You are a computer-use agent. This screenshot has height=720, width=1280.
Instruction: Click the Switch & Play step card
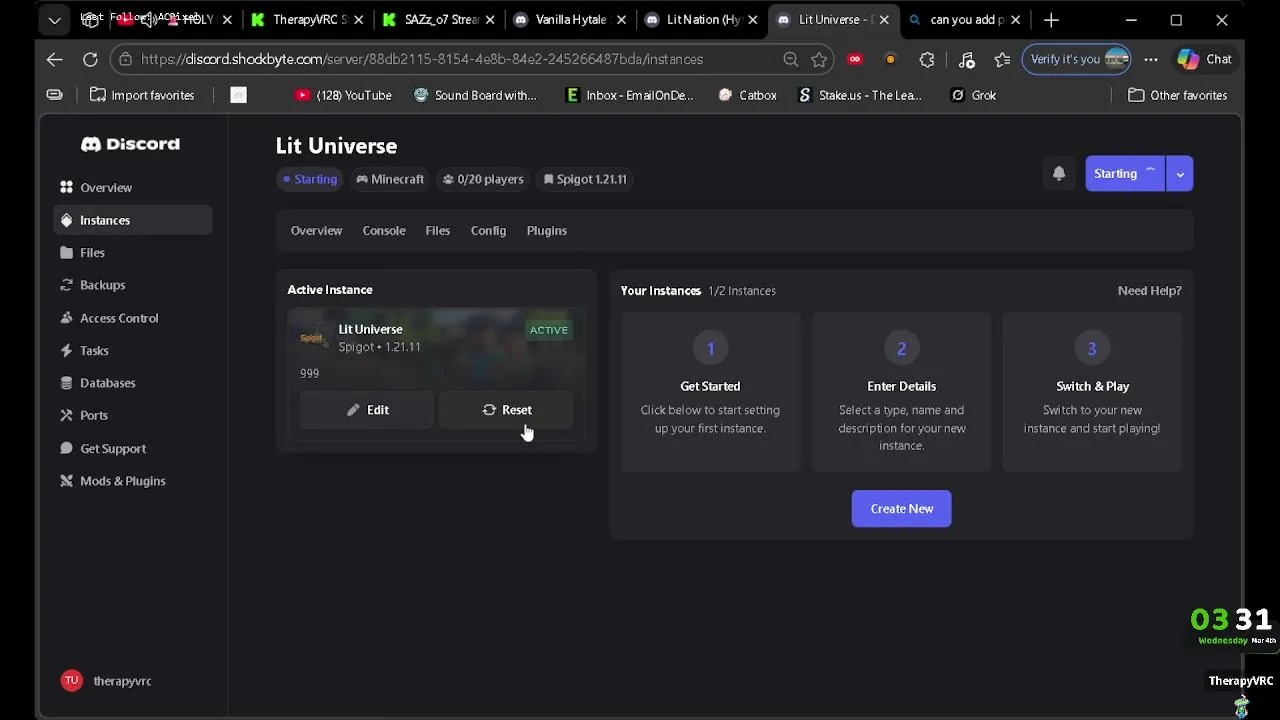1092,391
